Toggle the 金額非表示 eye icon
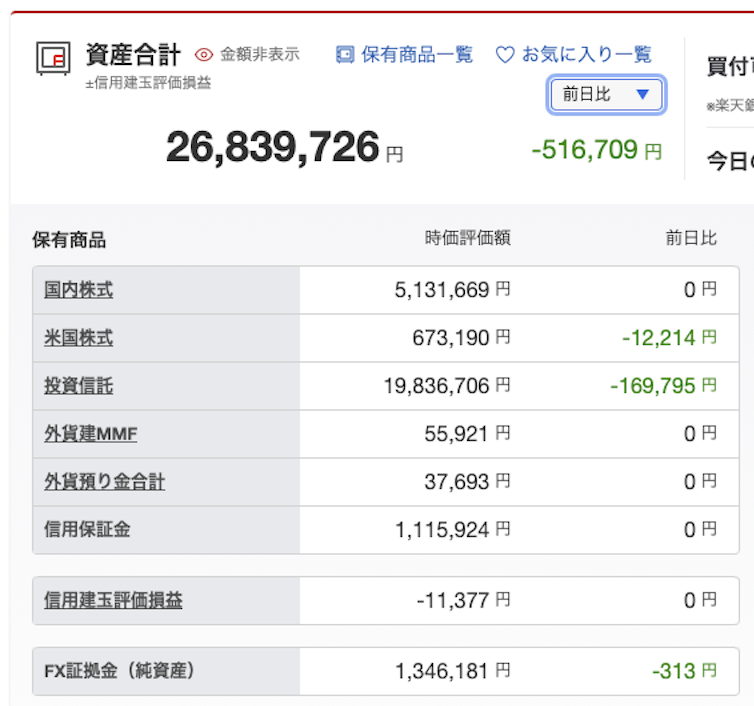754x706 pixels. click(204, 55)
